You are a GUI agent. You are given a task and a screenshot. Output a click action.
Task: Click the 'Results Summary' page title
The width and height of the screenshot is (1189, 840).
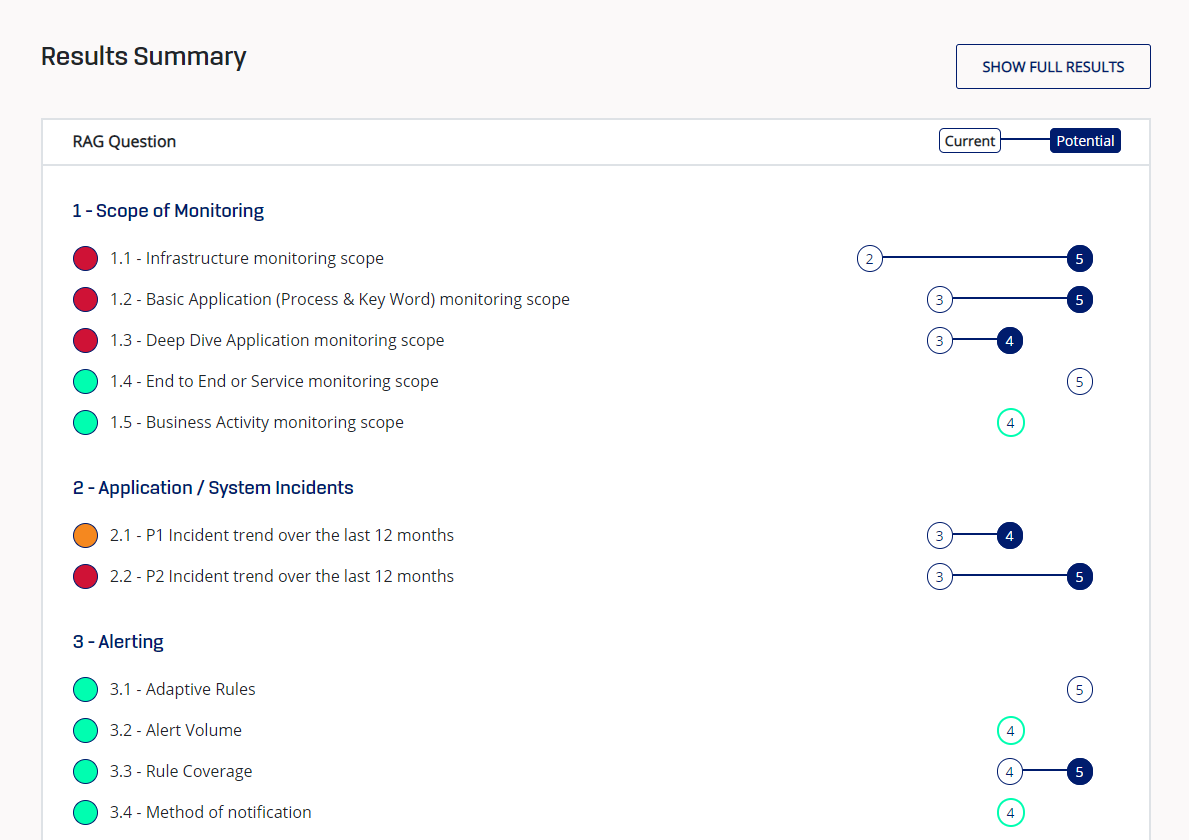click(x=144, y=57)
